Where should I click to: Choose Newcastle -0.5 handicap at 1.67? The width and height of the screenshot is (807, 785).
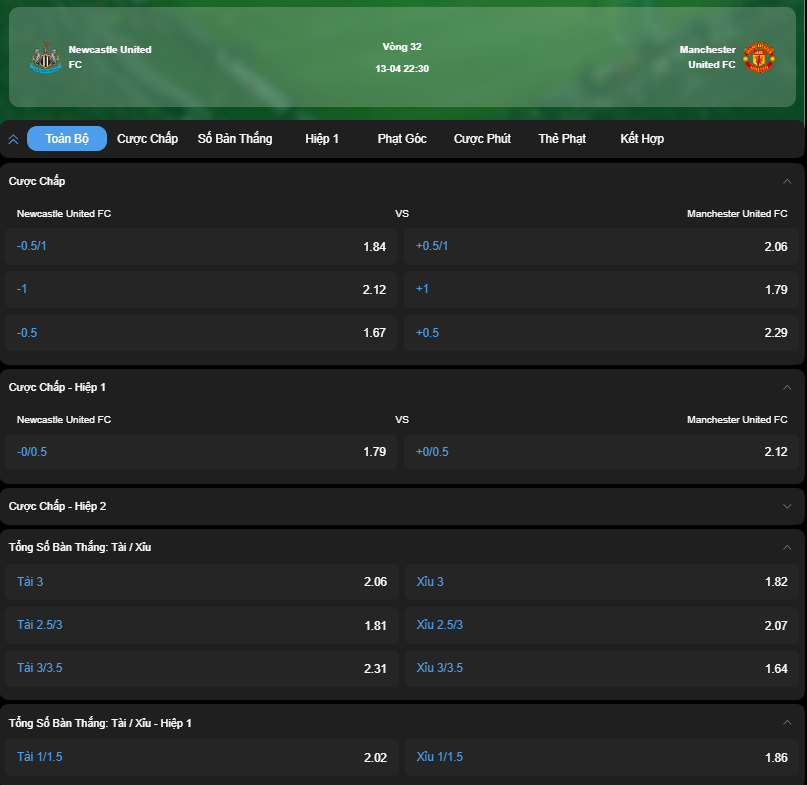tap(201, 333)
